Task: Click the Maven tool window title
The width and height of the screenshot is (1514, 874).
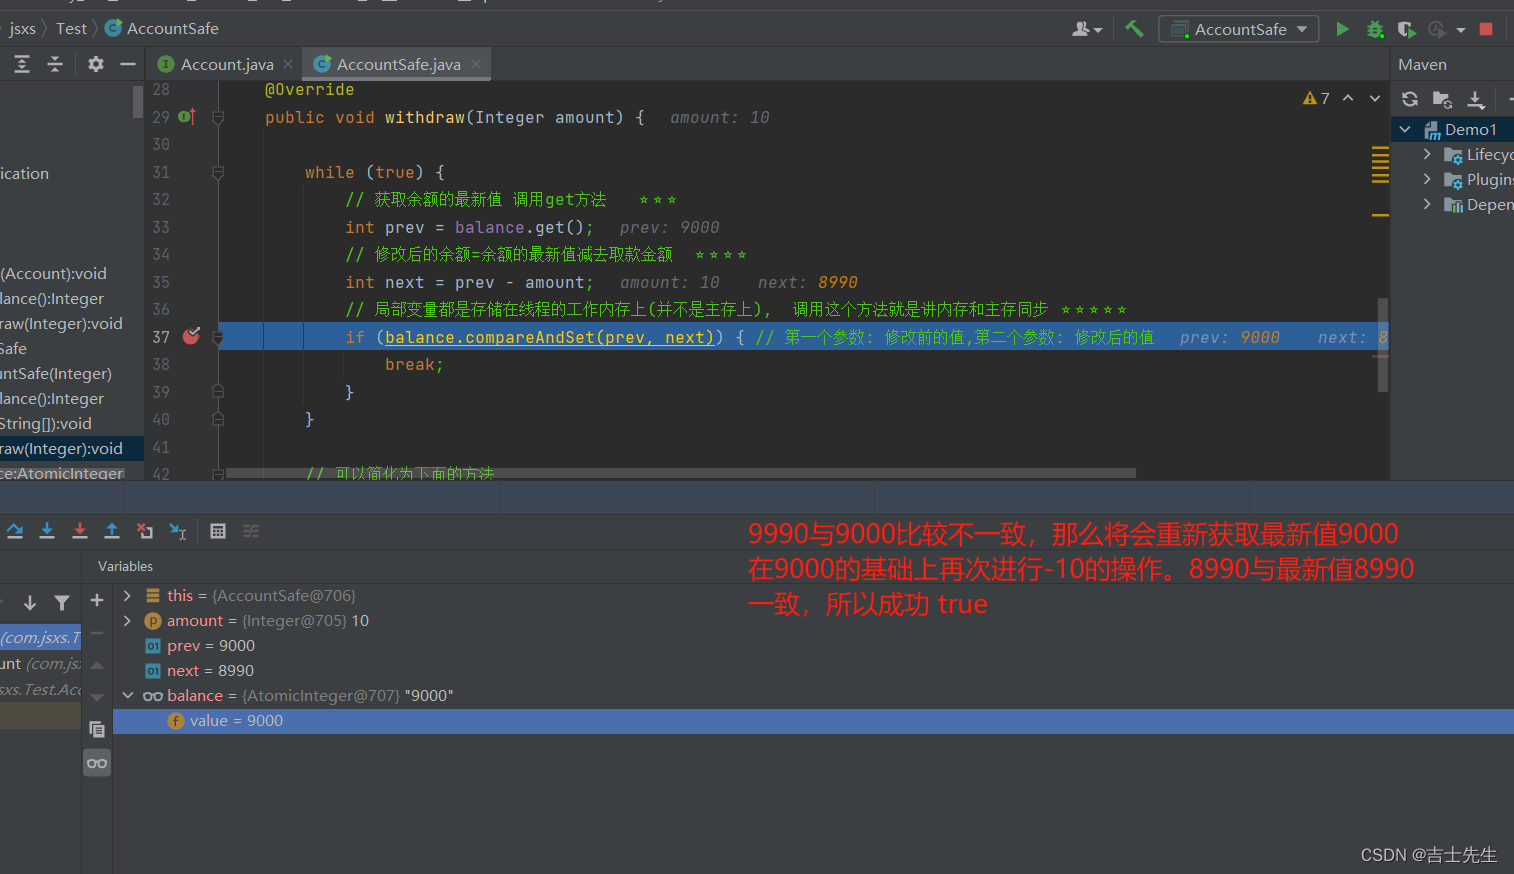Action: click(1422, 64)
